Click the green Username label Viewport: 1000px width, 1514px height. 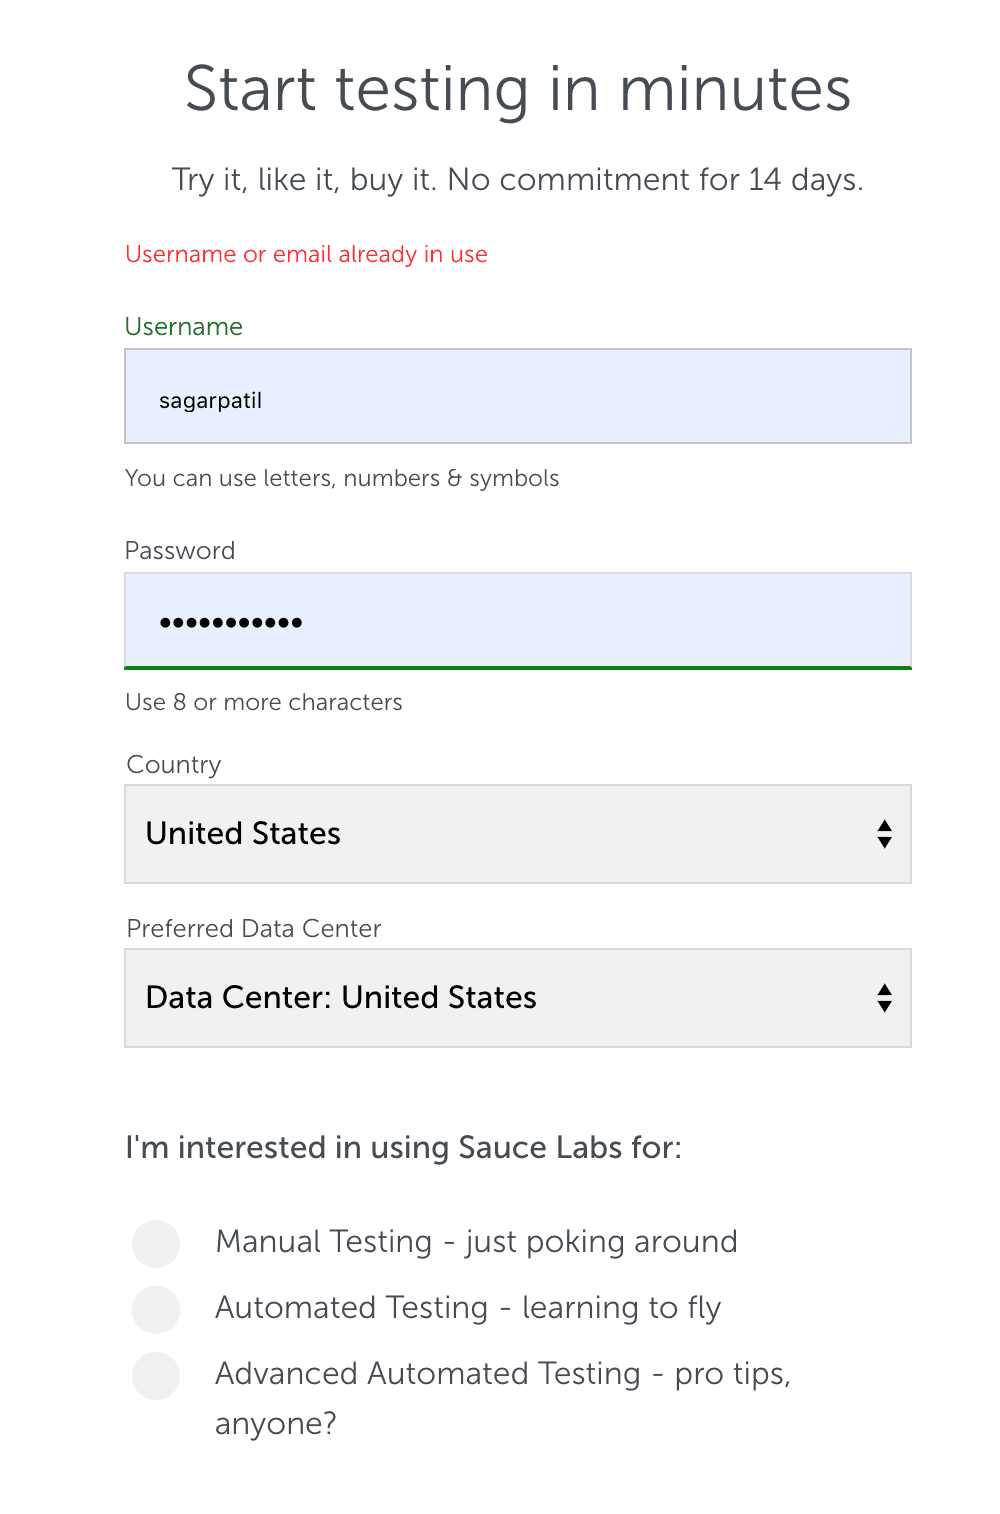point(184,327)
